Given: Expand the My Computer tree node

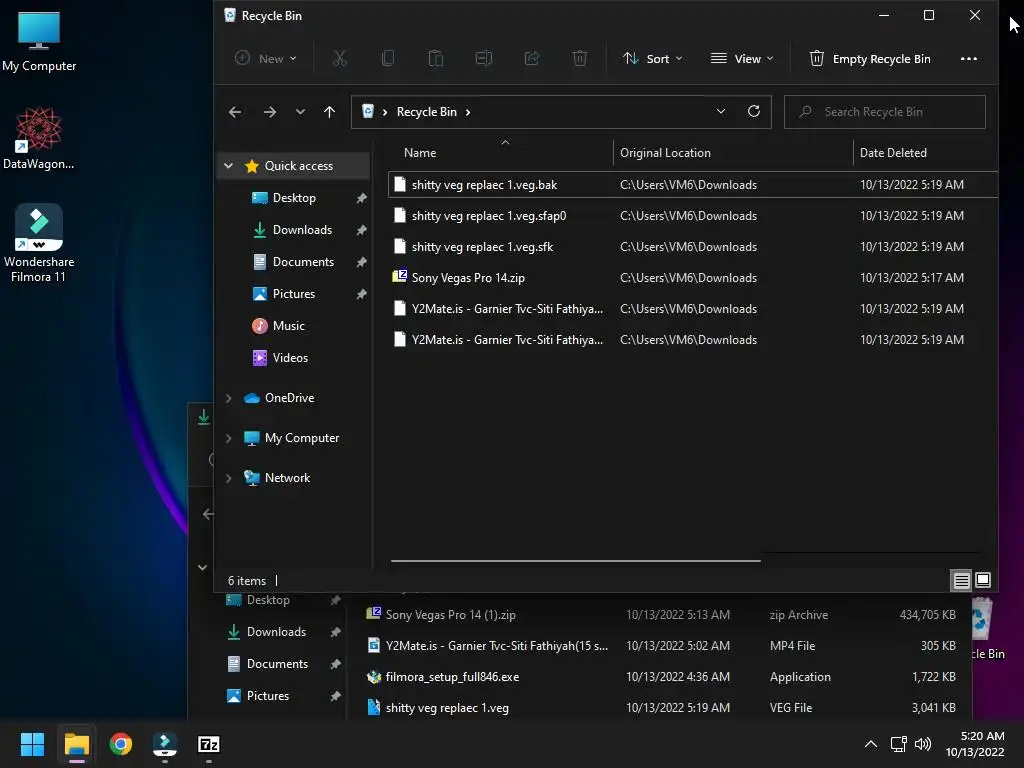Looking at the screenshot, I should point(229,438).
